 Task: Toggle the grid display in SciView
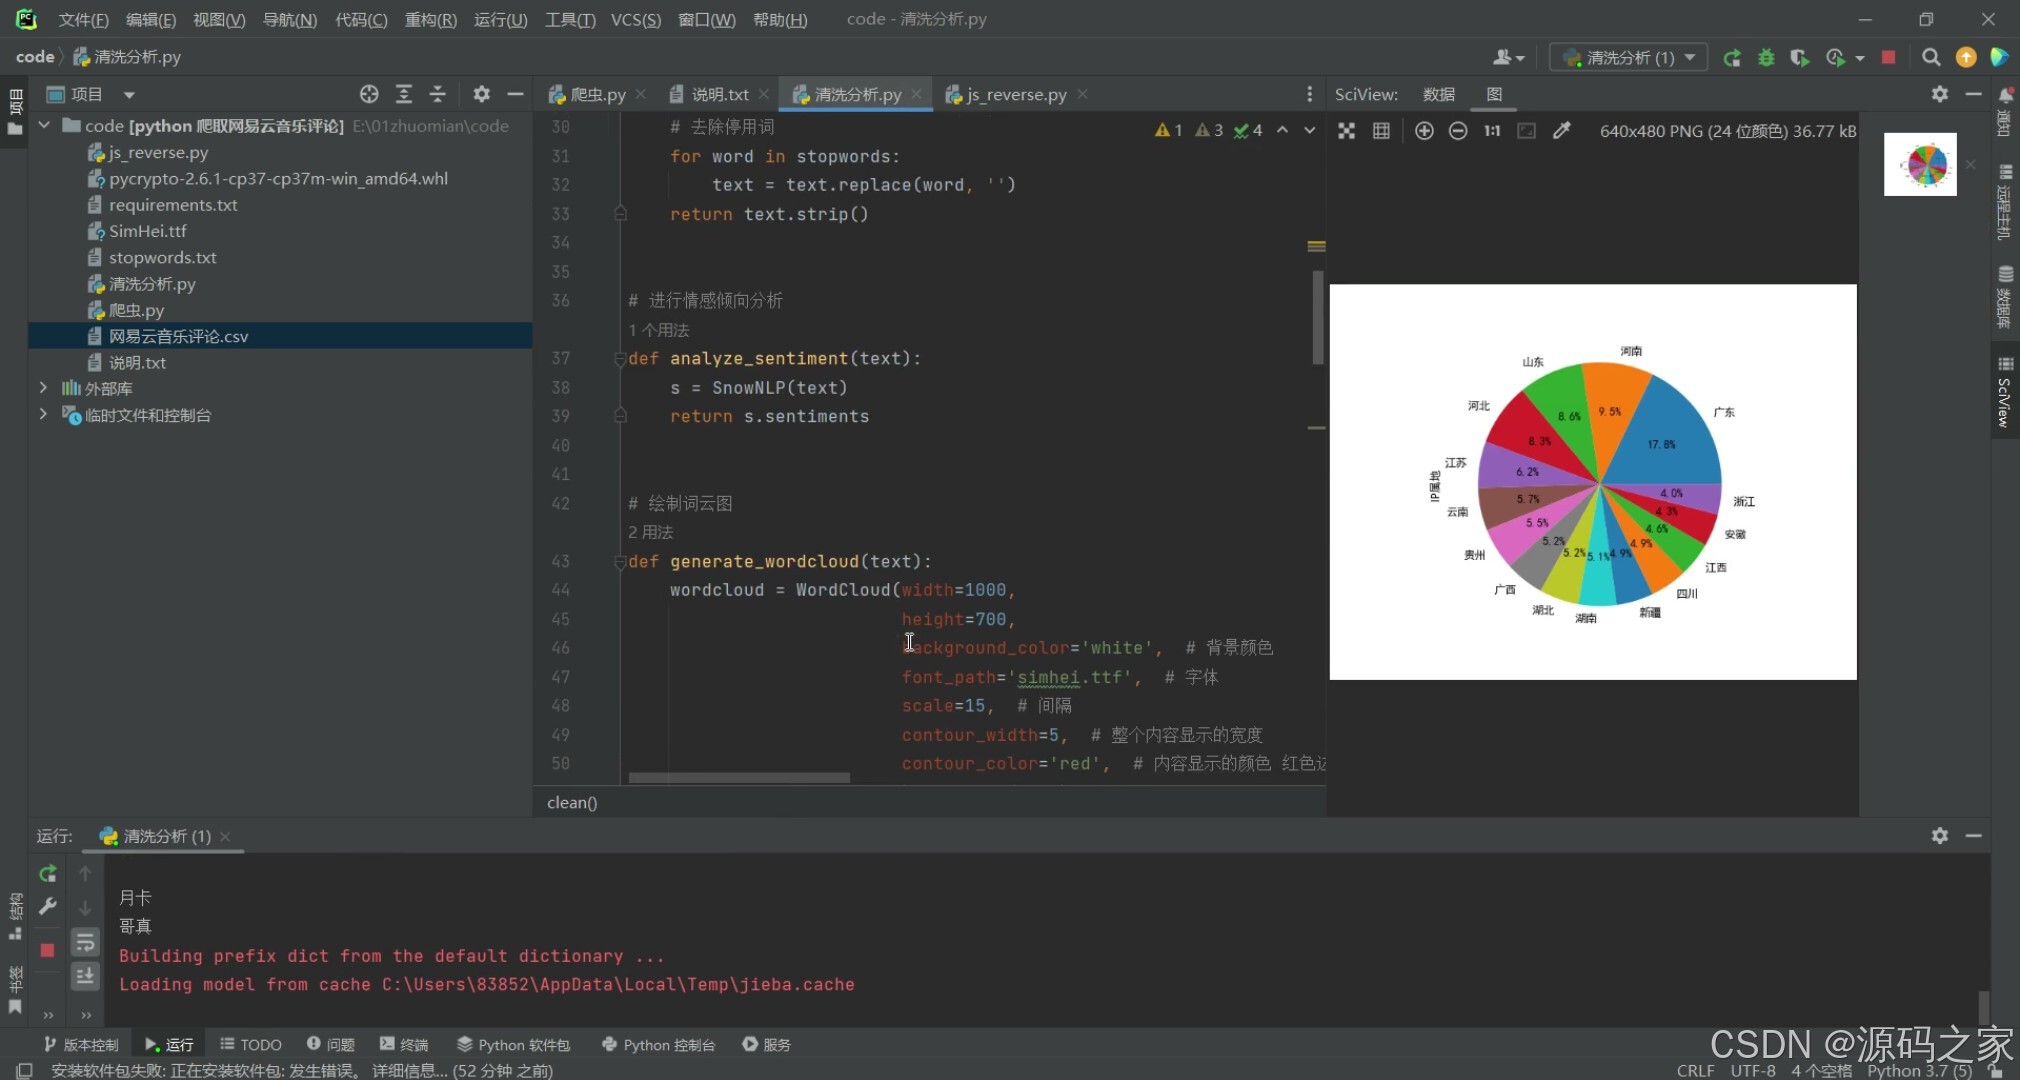tap(1381, 131)
